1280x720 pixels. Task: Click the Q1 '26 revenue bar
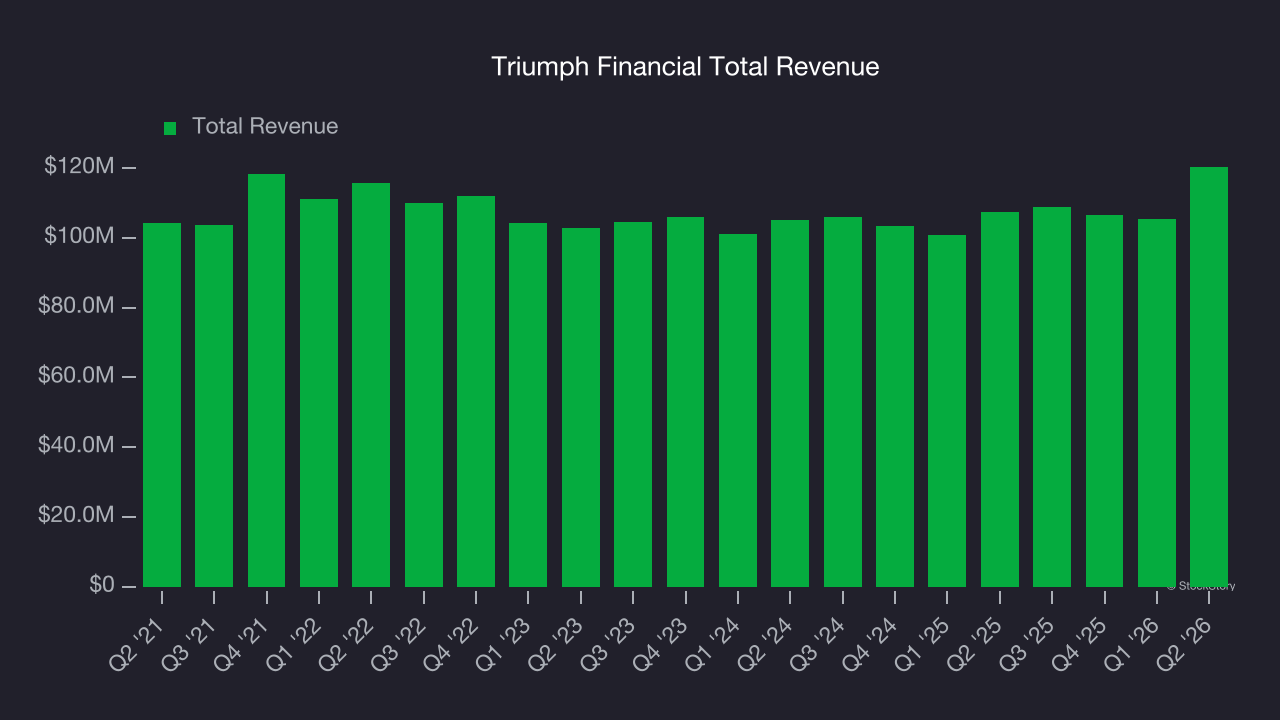pos(1157,403)
